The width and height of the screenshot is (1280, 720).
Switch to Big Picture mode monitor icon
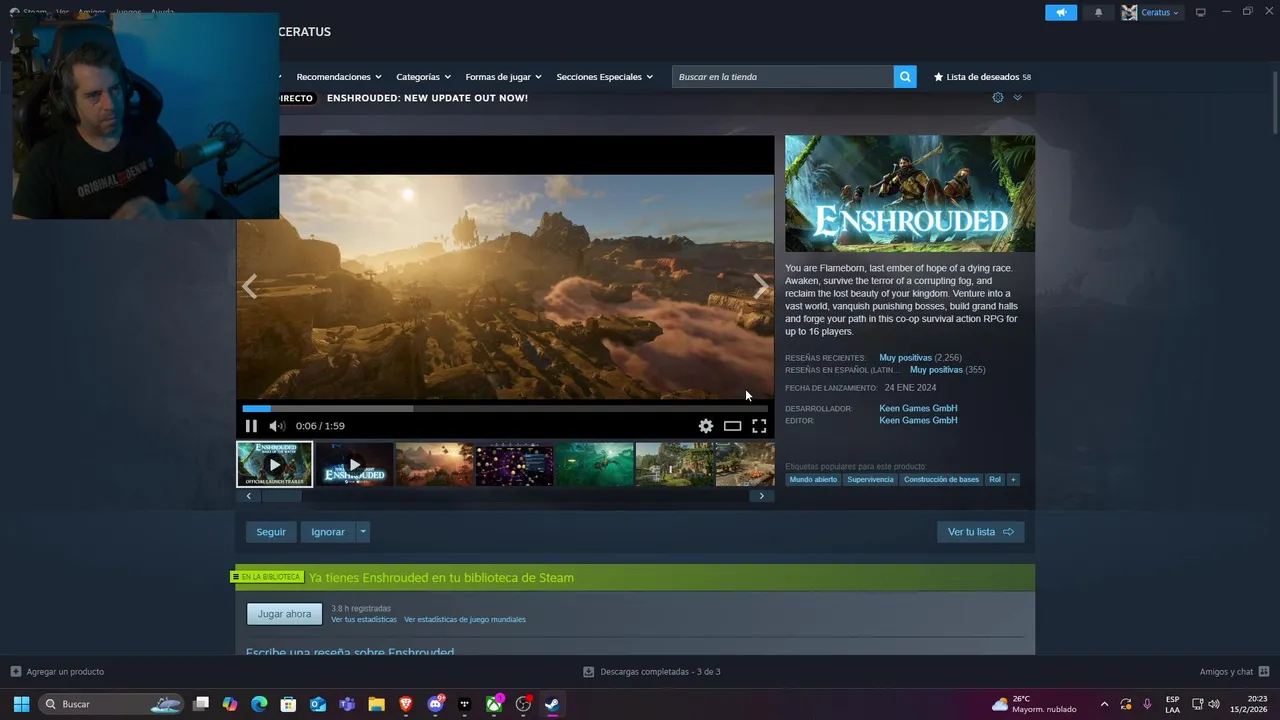pos(1201,13)
